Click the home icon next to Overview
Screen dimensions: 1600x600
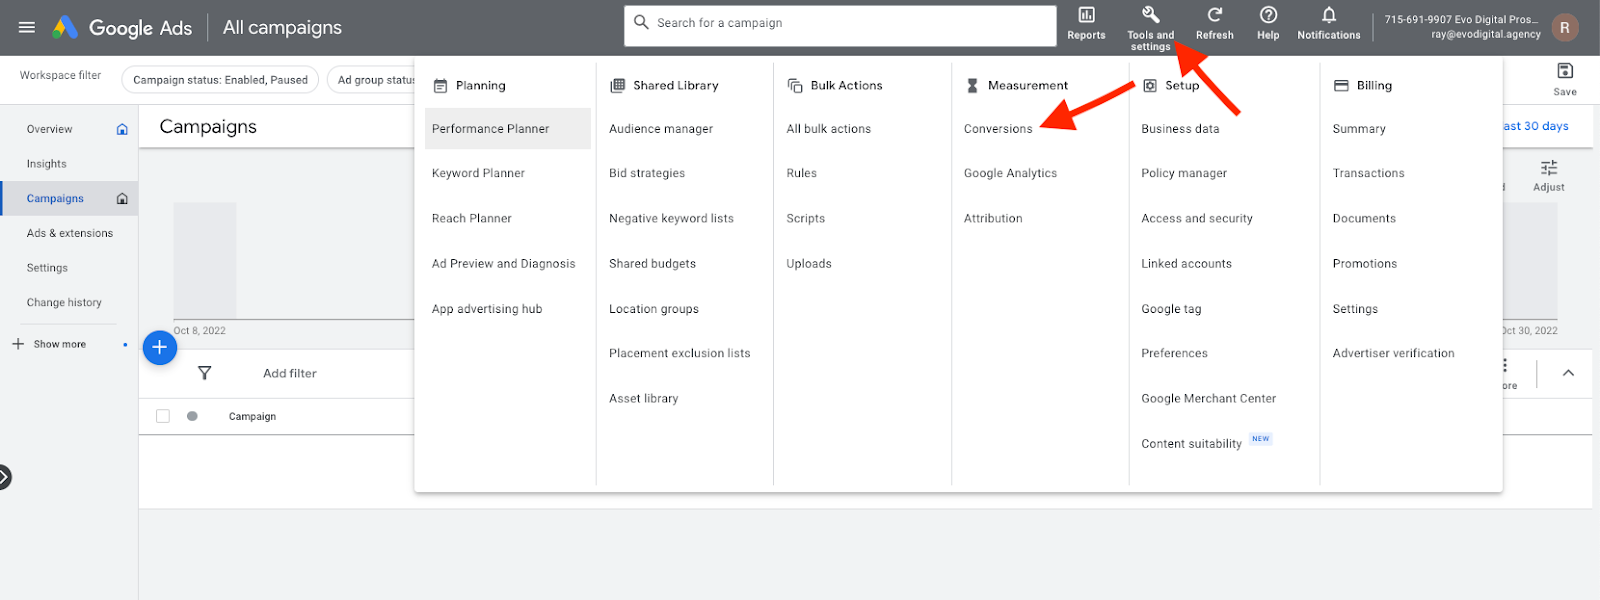[x=122, y=129]
